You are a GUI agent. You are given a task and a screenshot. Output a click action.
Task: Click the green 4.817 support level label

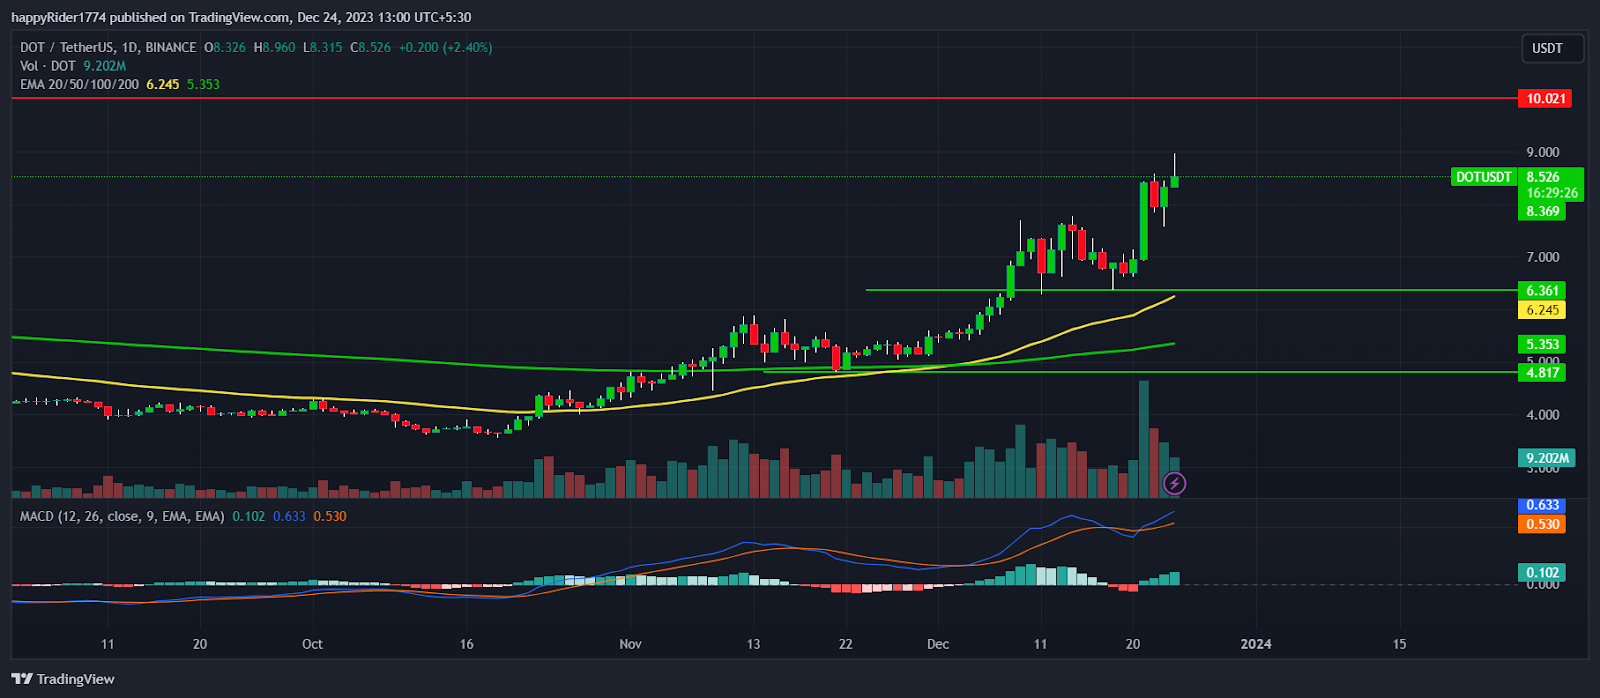point(1541,372)
